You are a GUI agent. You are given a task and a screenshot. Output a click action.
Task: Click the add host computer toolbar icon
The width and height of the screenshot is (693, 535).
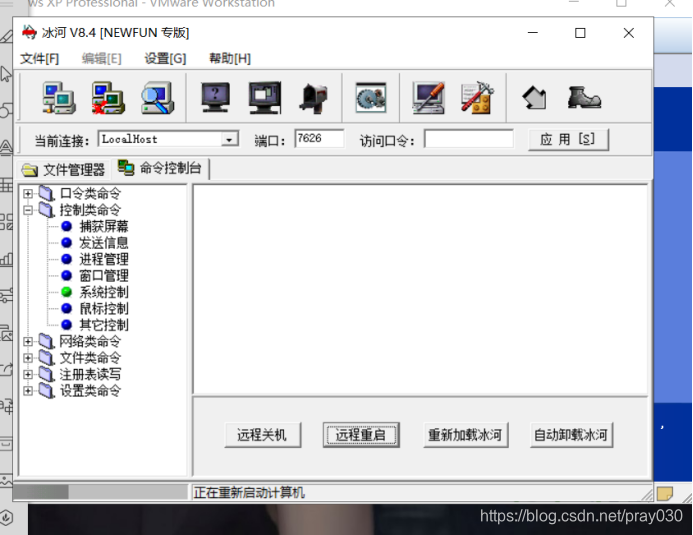point(59,98)
